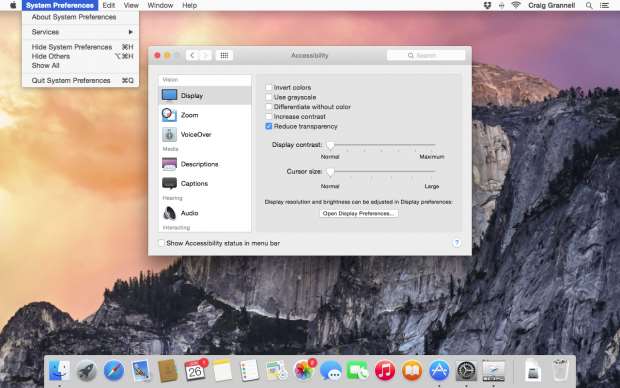Image resolution: width=620 pixels, height=388 pixels.
Task: Select Display in Accessibility sidebar
Action: point(205,95)
